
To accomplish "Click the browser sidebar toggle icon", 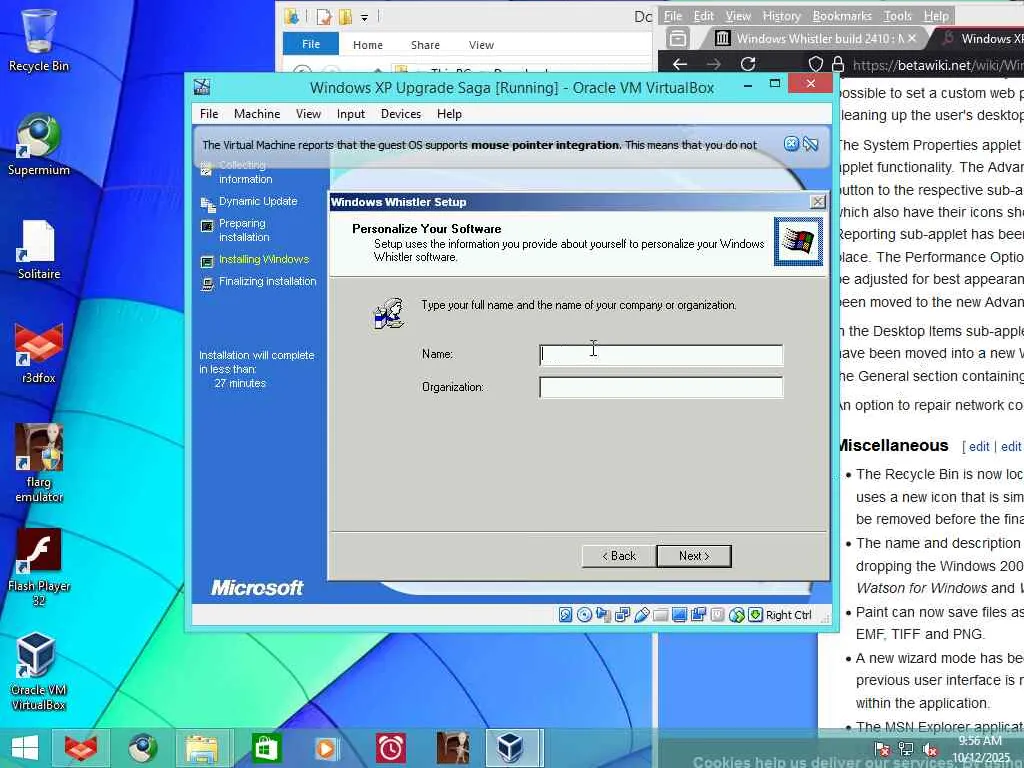I will tap(678, 39).
